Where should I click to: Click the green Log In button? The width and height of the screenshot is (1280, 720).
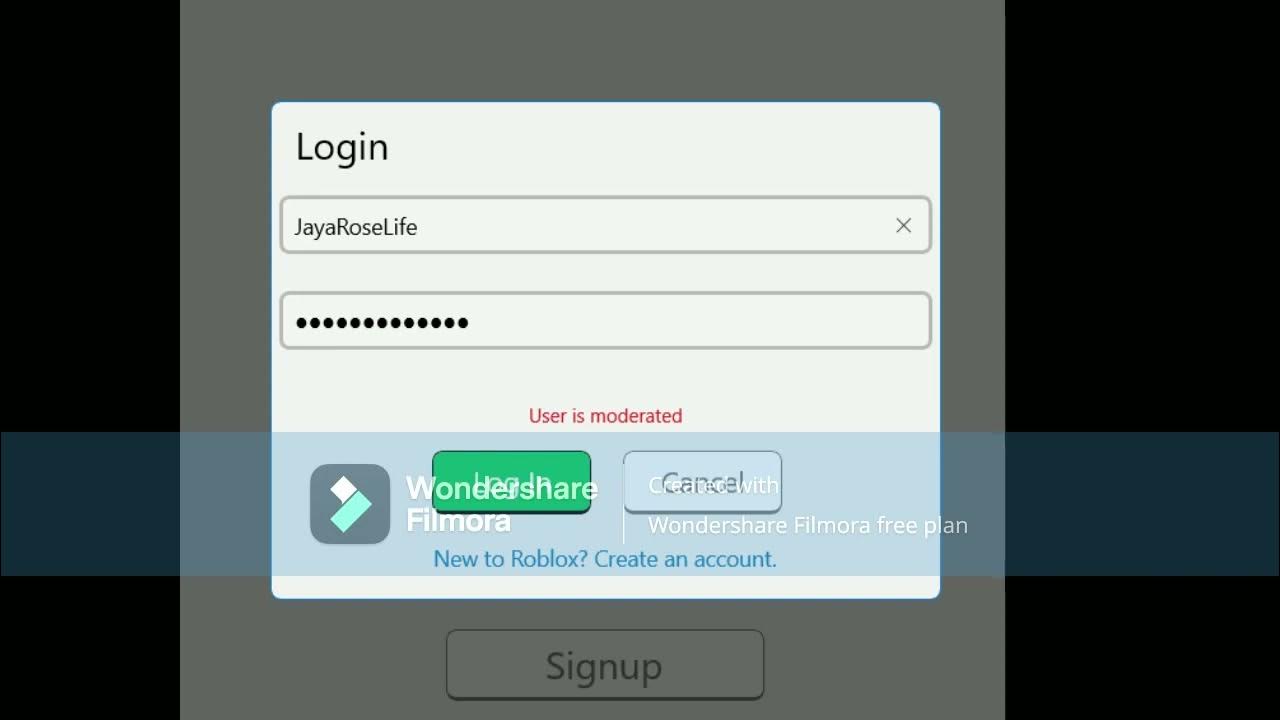[511, 482]
